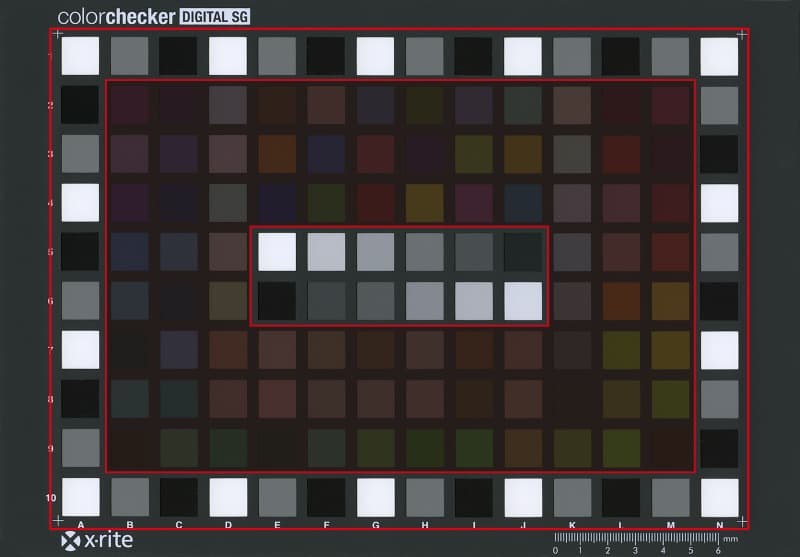Pick the olive green patch I3
Image resolution: width=800 pixels, height=557 pixels.
(x=474, y=154)
